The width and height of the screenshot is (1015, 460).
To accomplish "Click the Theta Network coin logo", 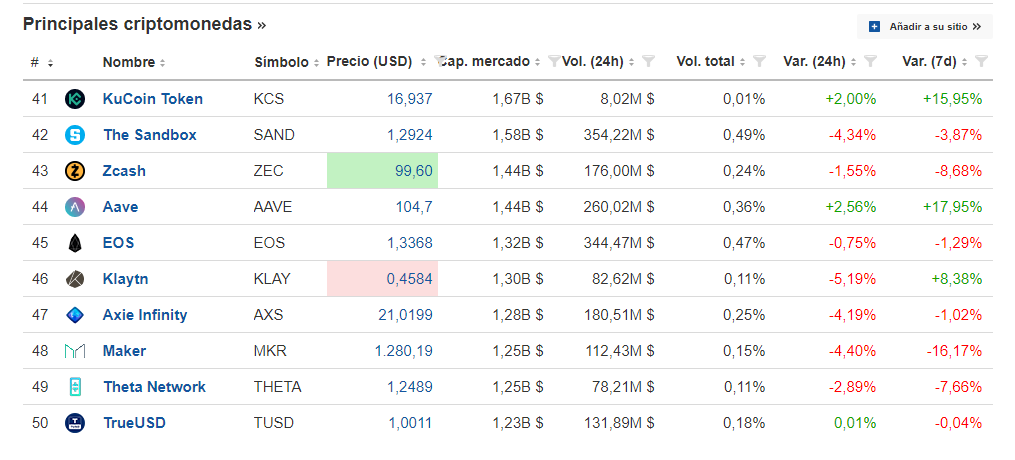I will click(75, 387).
